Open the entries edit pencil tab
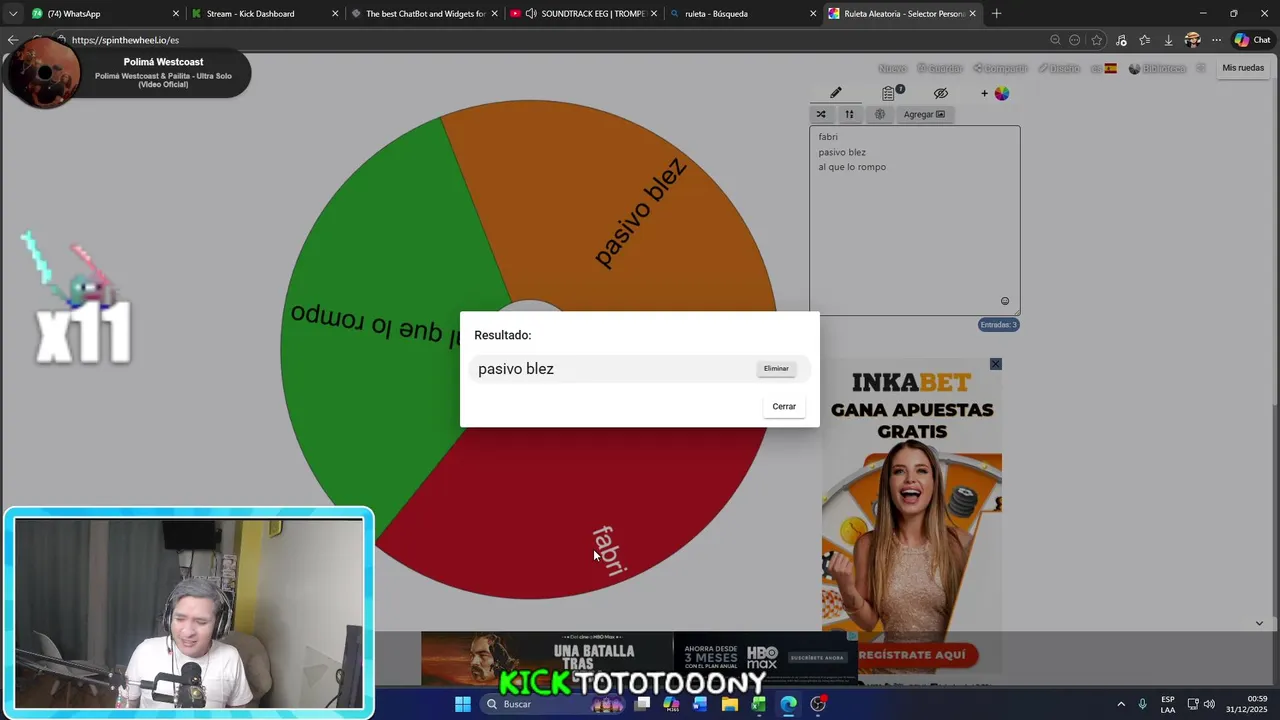This screenshot has height=720, width=1280. click(836, 93)
